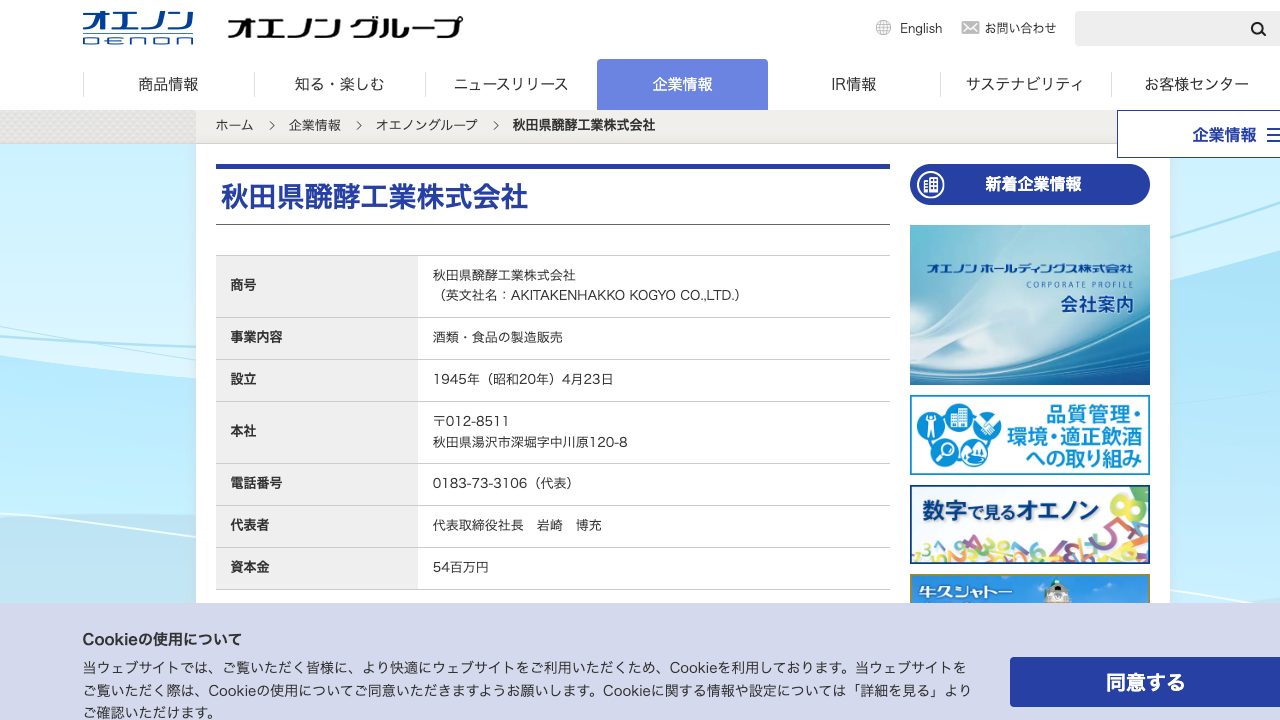Switch language to English

tap(920, 28)
